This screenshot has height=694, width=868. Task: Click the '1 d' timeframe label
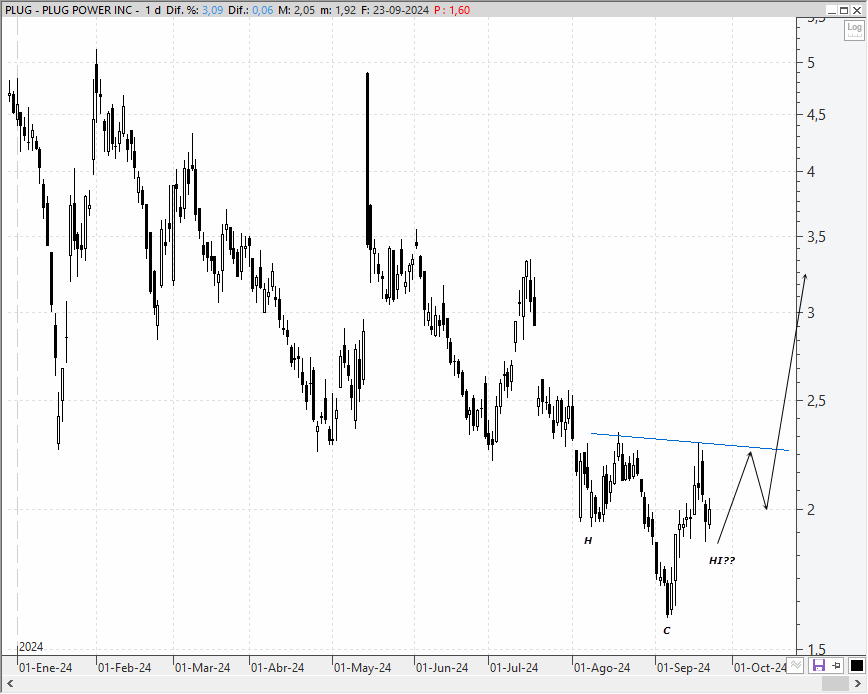click(x=153, y=10)
